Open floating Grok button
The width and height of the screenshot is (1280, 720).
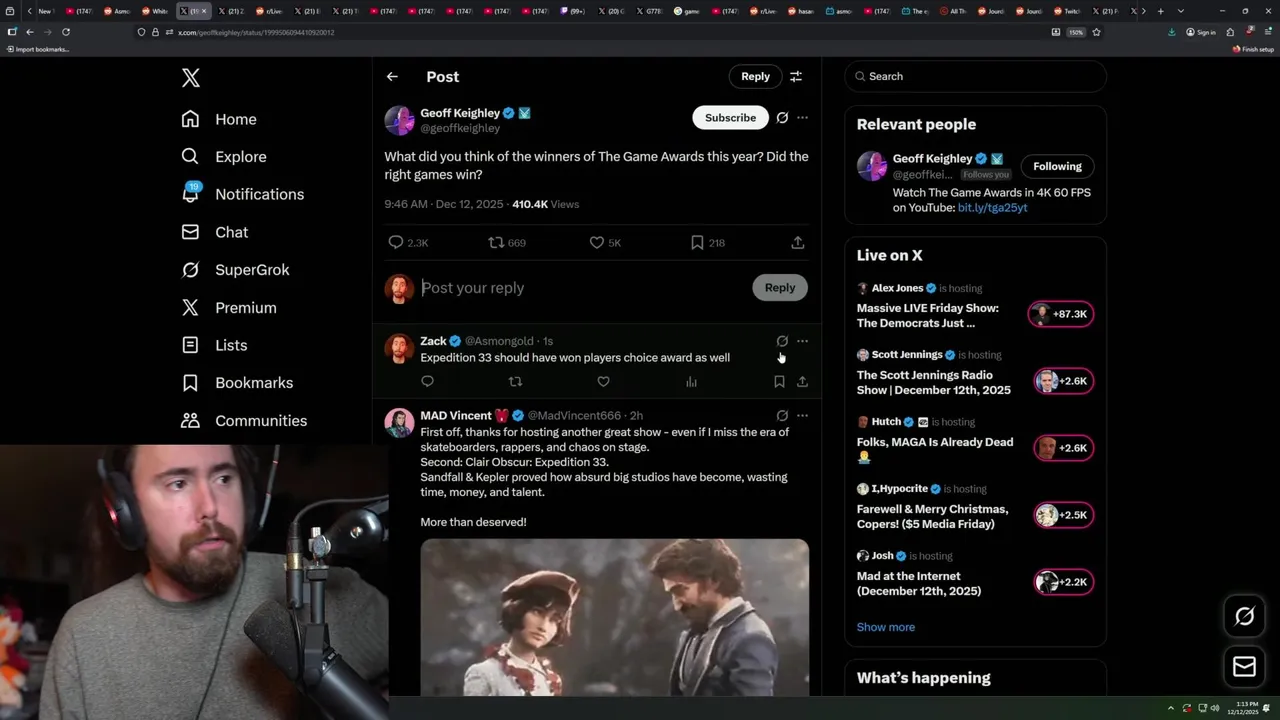pyautogui.click(x=1244, y=617)
